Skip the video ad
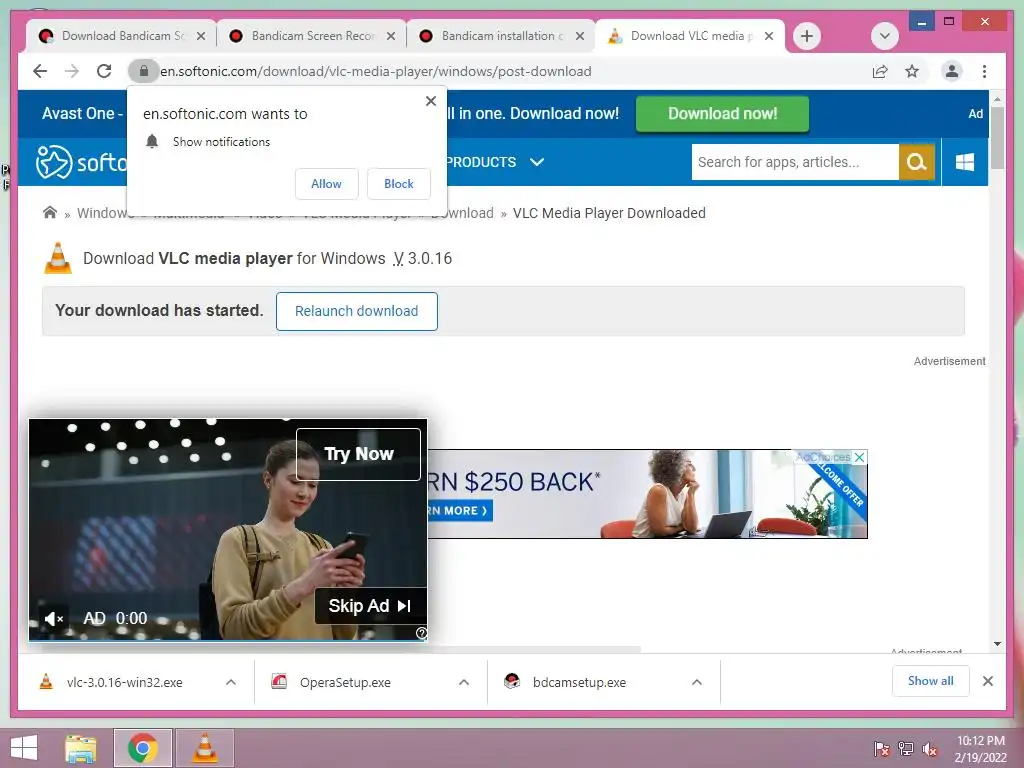1024x768 pixels. pyautogui.click(x=370, y=606)
